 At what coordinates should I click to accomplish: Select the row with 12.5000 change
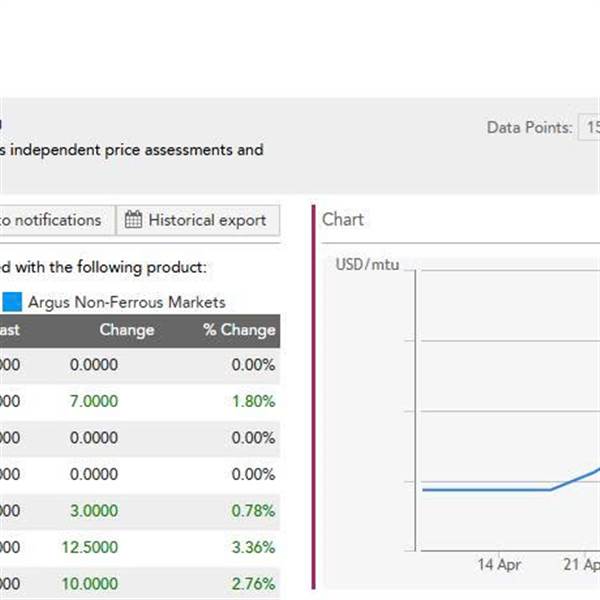pyautogui.click(x=140, y=547)
